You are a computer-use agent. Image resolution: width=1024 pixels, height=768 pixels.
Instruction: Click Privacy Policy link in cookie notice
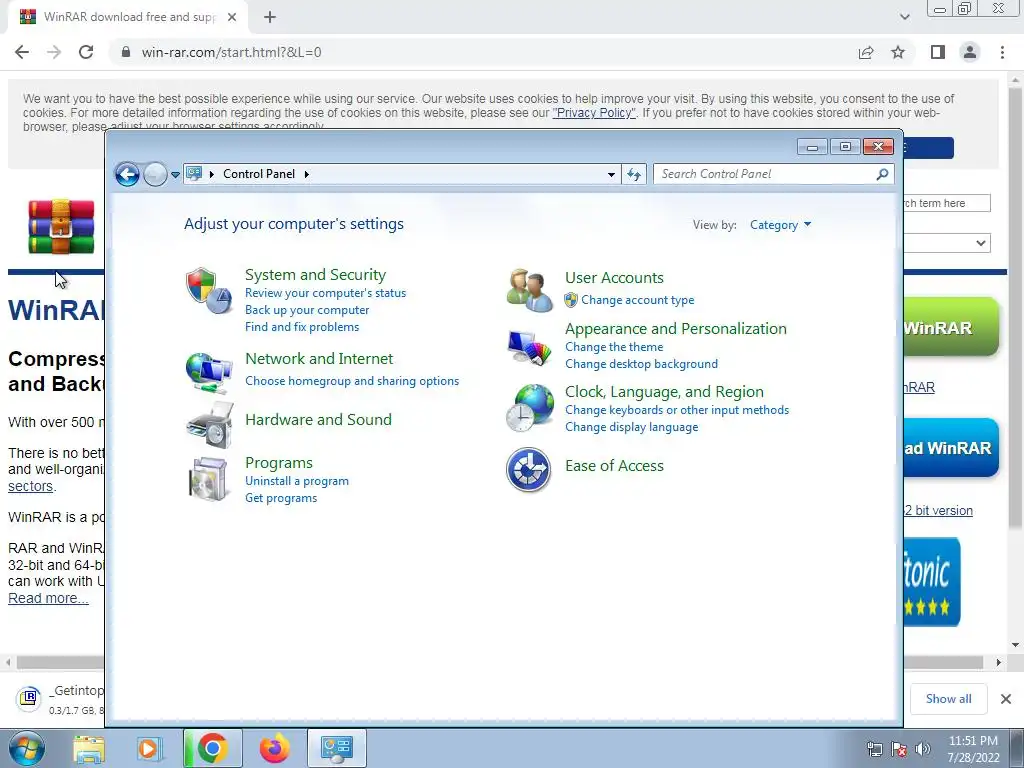594,112
